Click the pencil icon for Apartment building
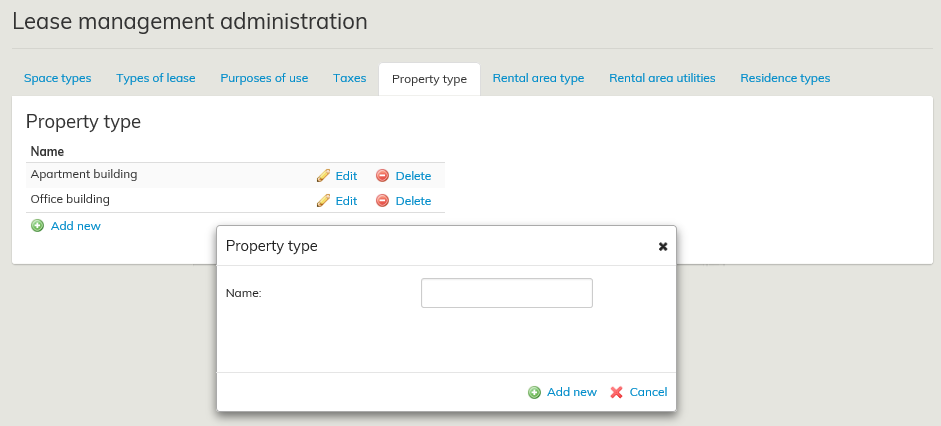941x426 pixels. click(x=323, y=176)
